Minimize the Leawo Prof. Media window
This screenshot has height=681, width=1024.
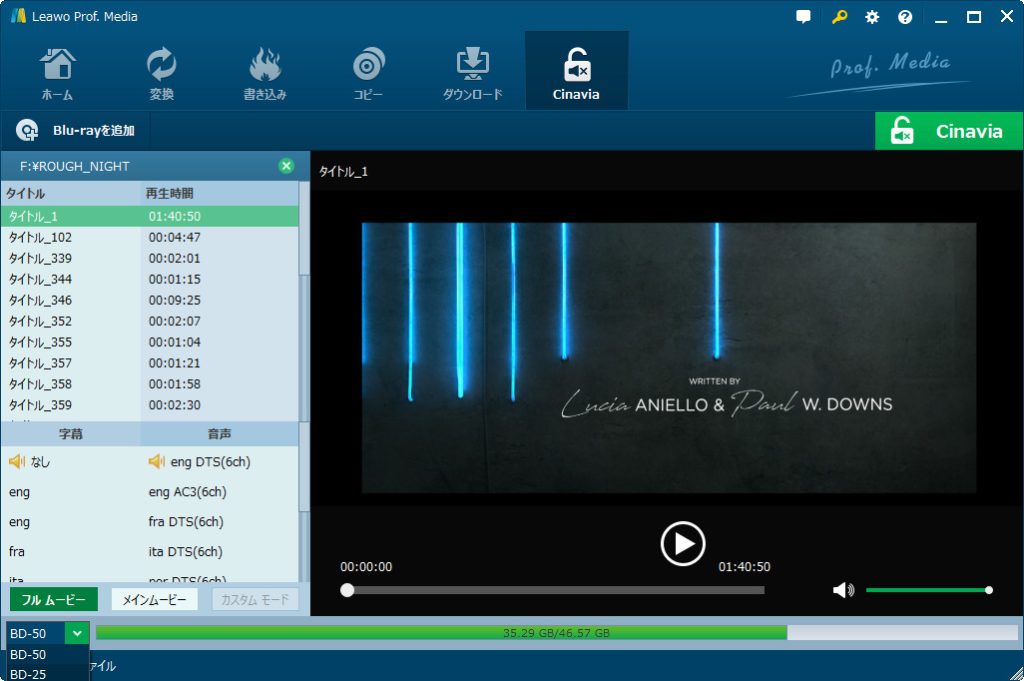pos(940,17)
